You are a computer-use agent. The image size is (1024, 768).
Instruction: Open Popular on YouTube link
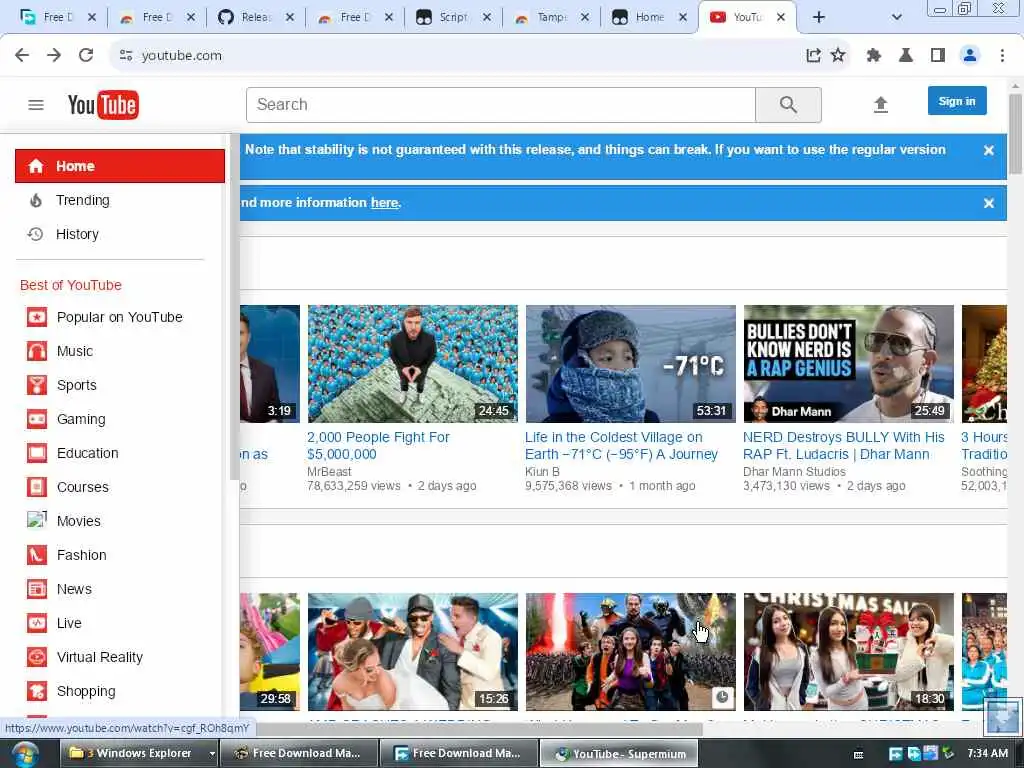click(120, 317)
